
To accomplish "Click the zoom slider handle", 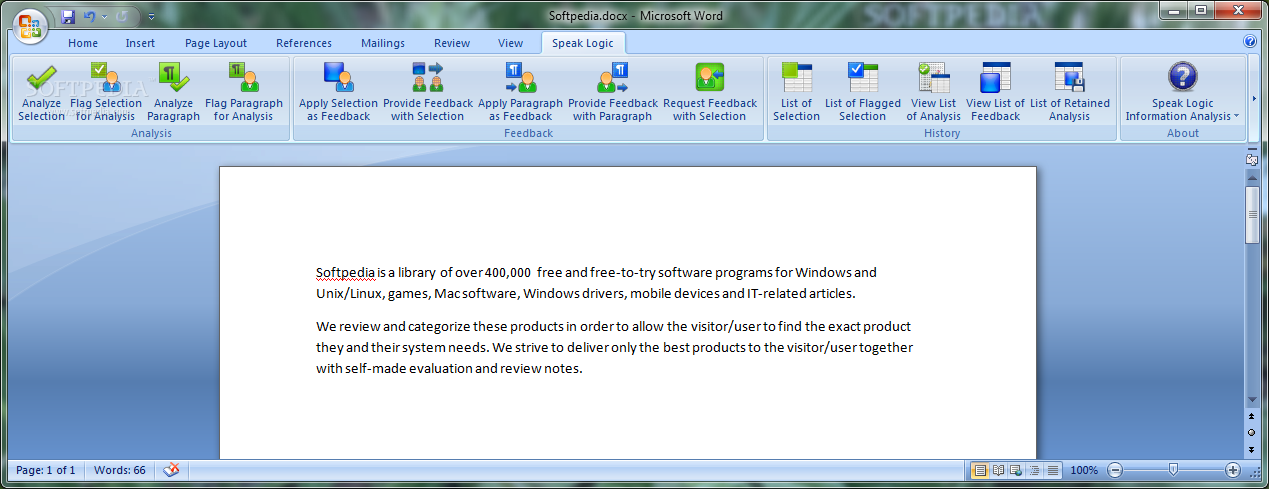I will click(x=1174, y=470).
